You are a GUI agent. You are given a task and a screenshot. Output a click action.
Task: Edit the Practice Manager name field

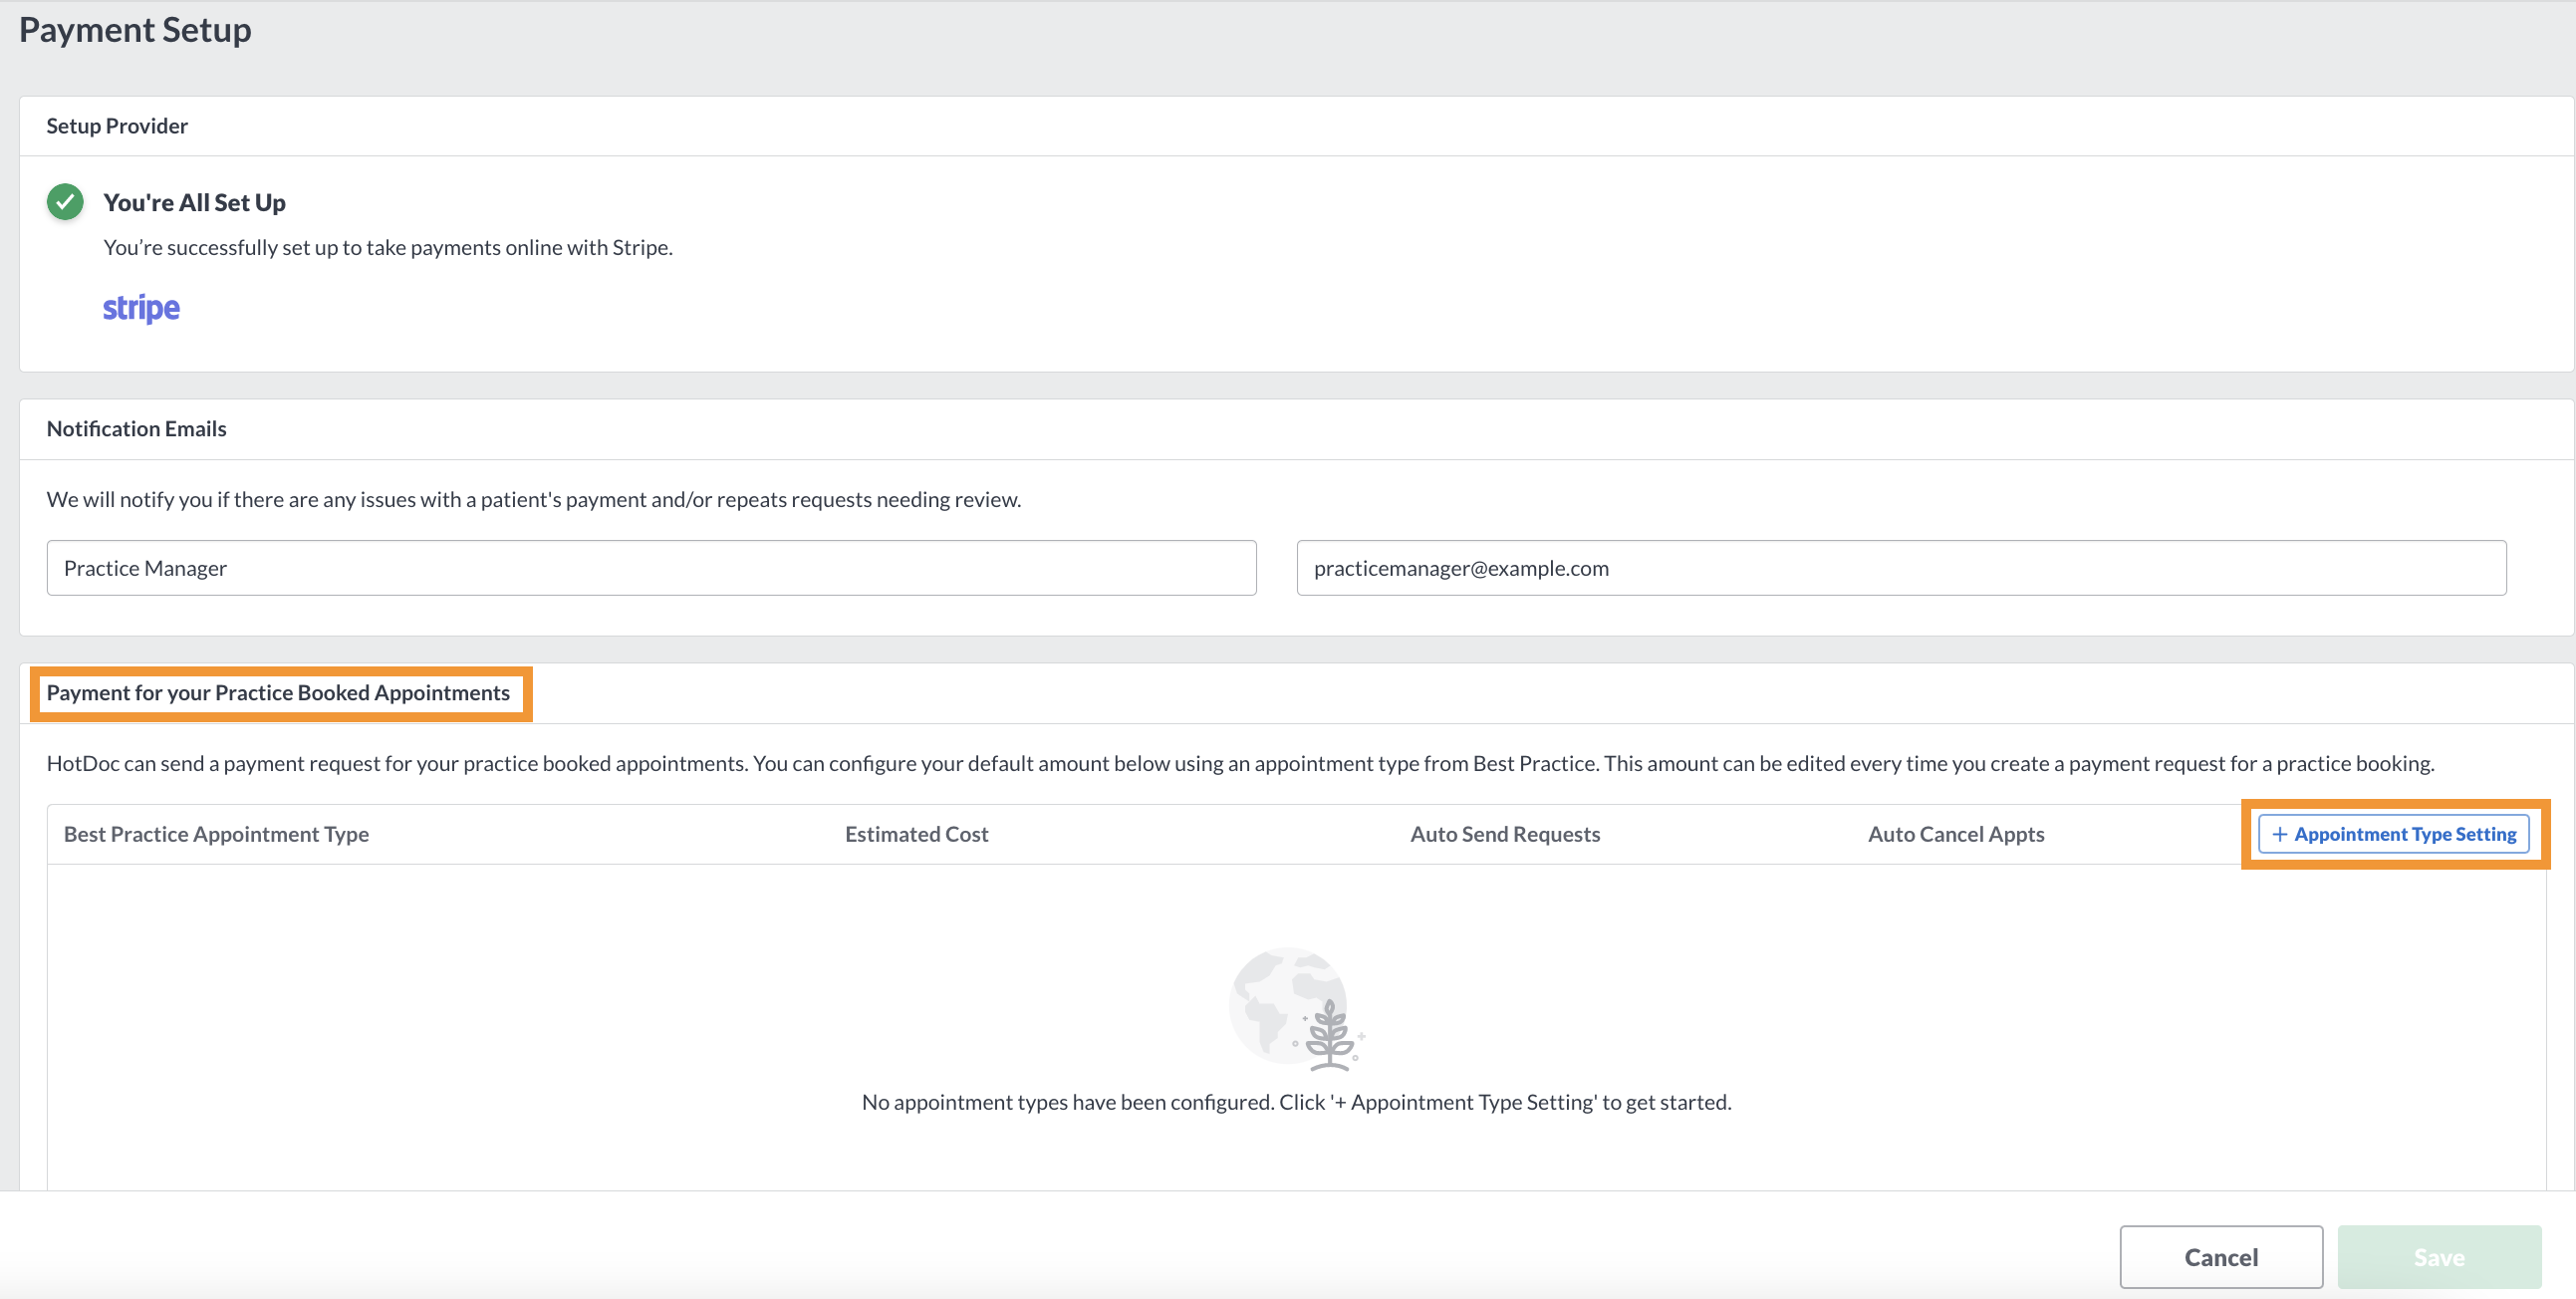651,568
